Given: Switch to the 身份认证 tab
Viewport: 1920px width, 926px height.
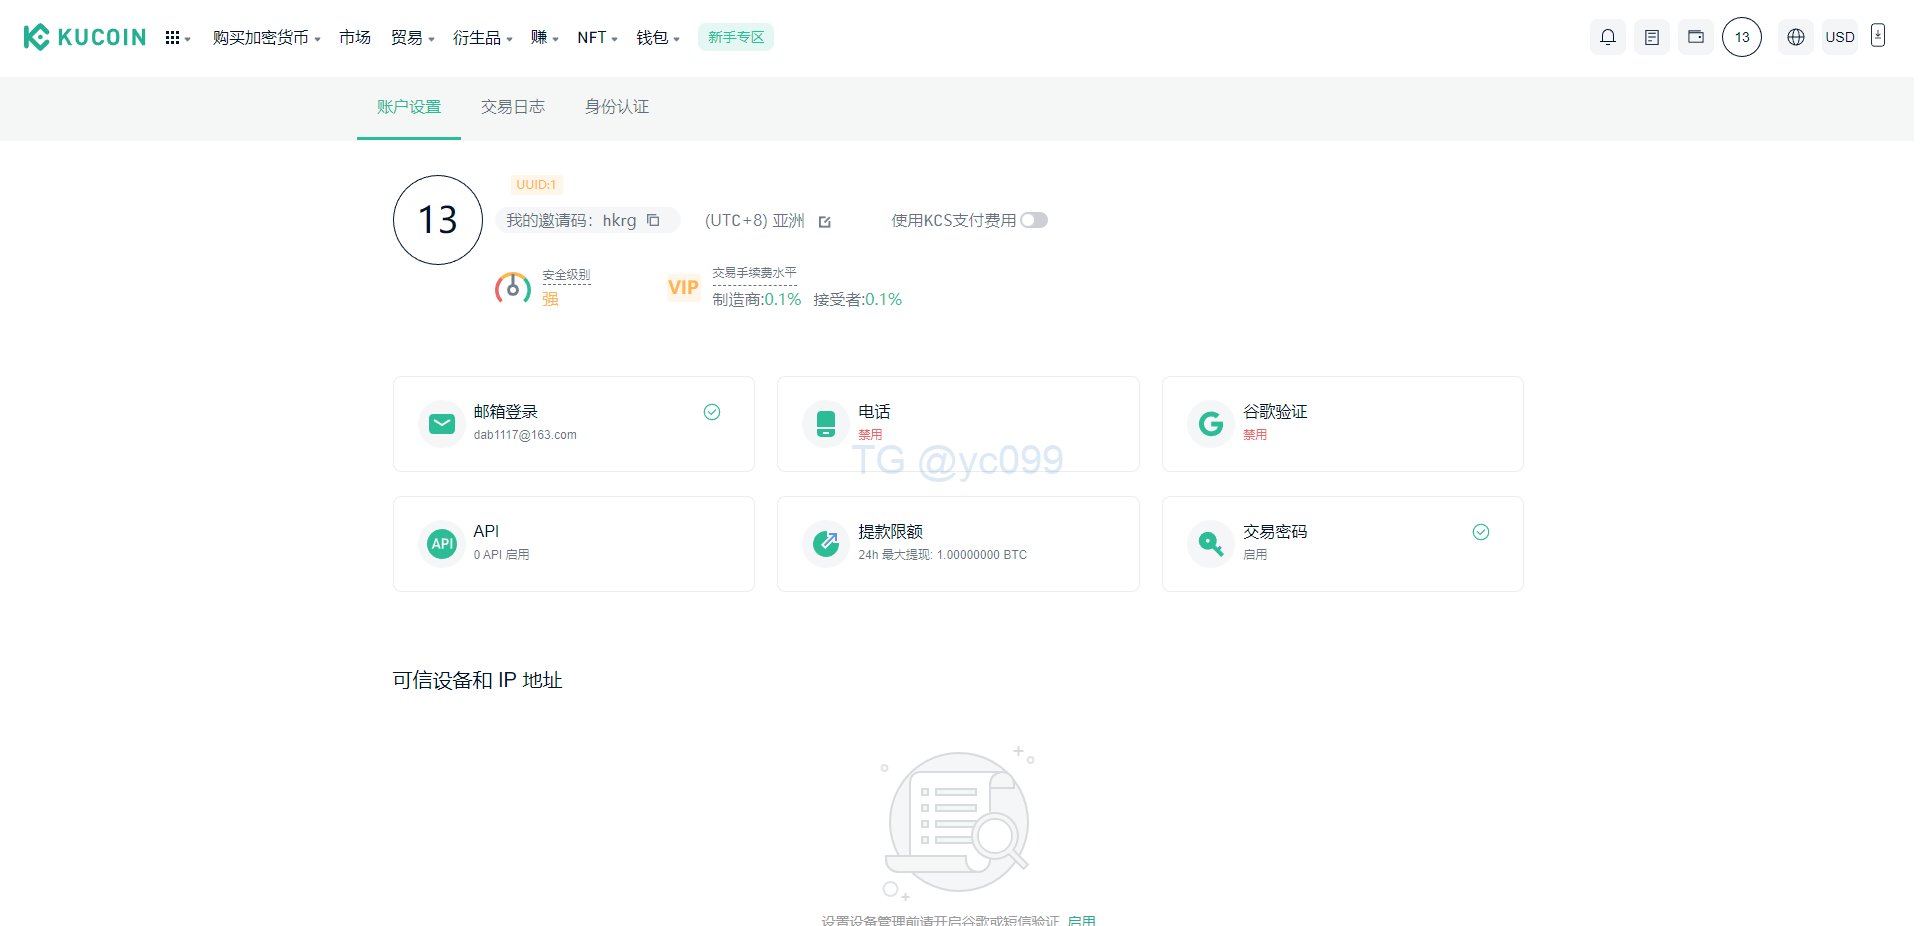Looking at the screenshot, I should pos(616,107).
